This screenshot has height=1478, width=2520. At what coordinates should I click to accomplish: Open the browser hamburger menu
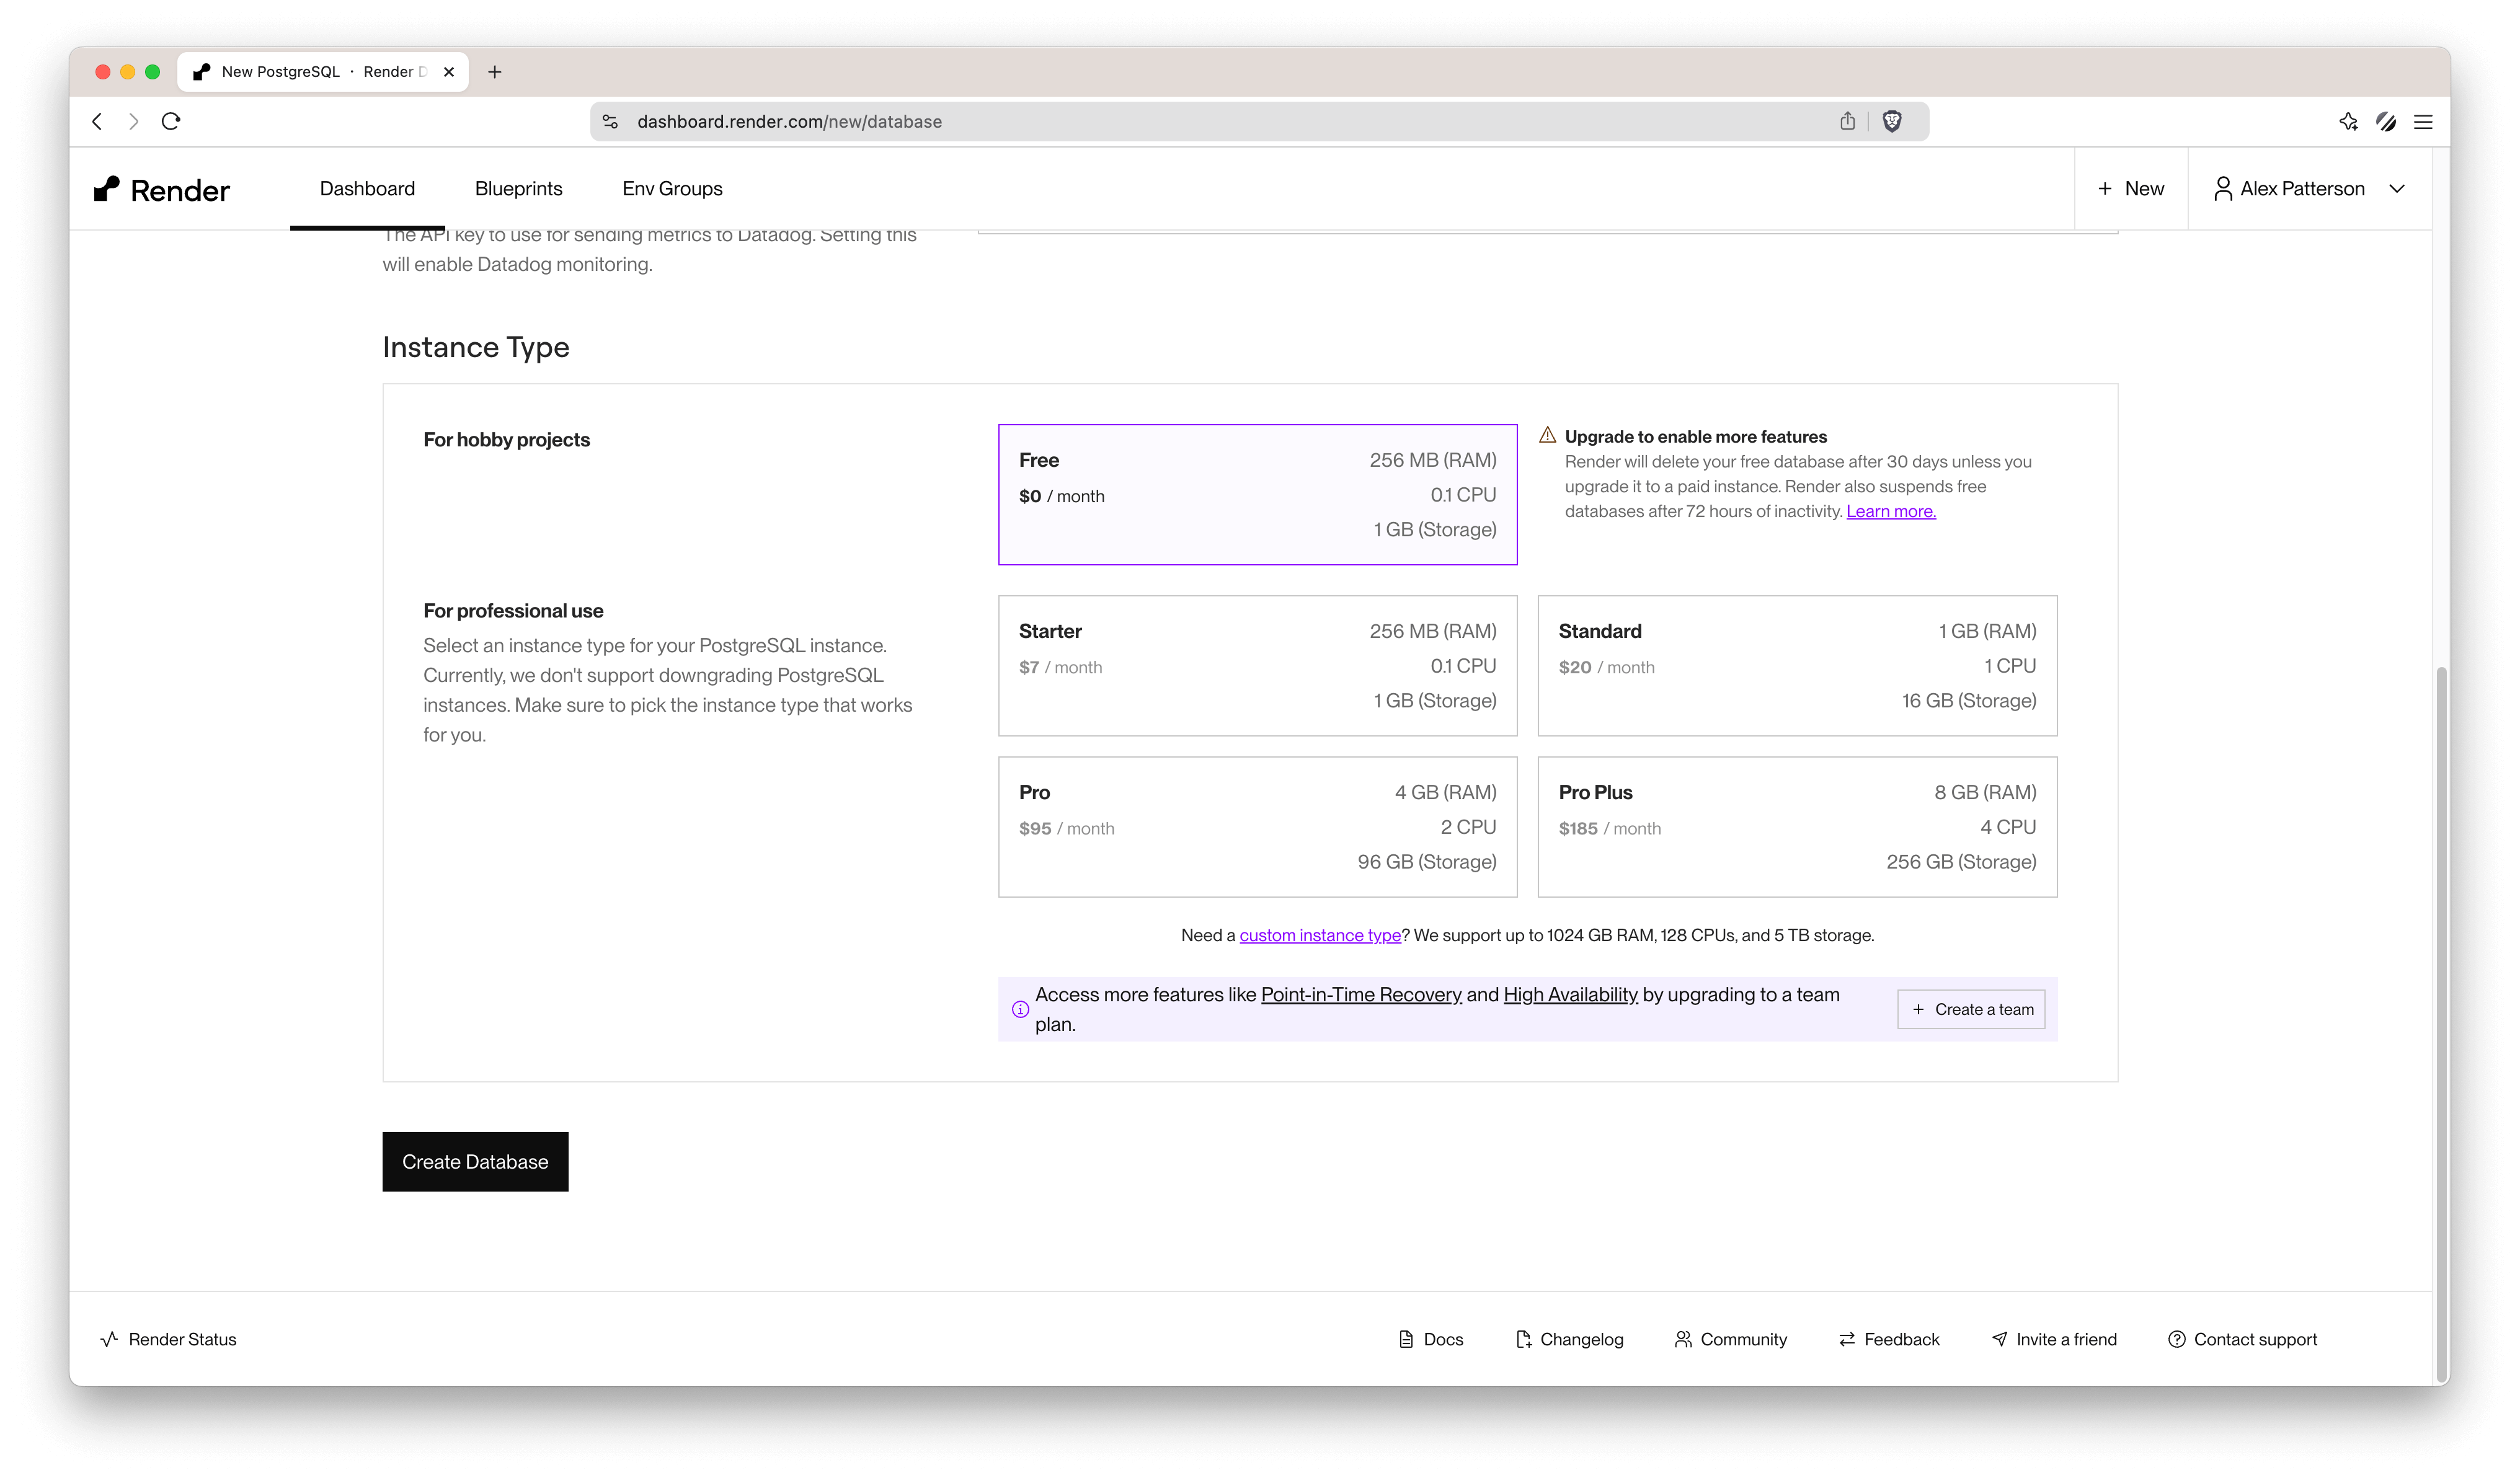click(2423, 121)
